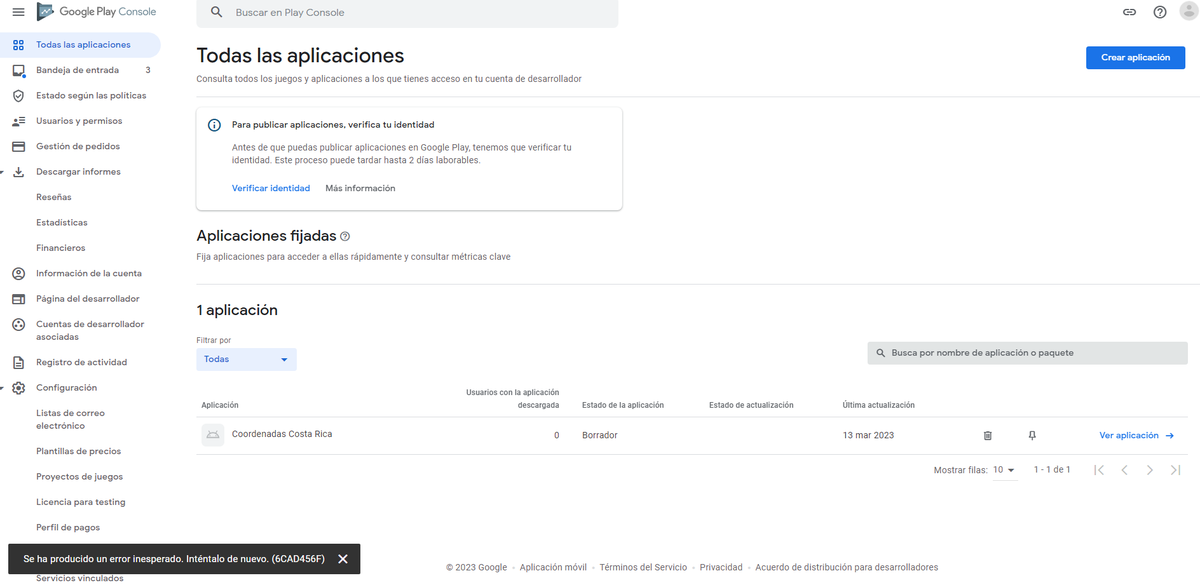Click the search magnifier icon in top bar
The image size is (1200, 585).
217,13
